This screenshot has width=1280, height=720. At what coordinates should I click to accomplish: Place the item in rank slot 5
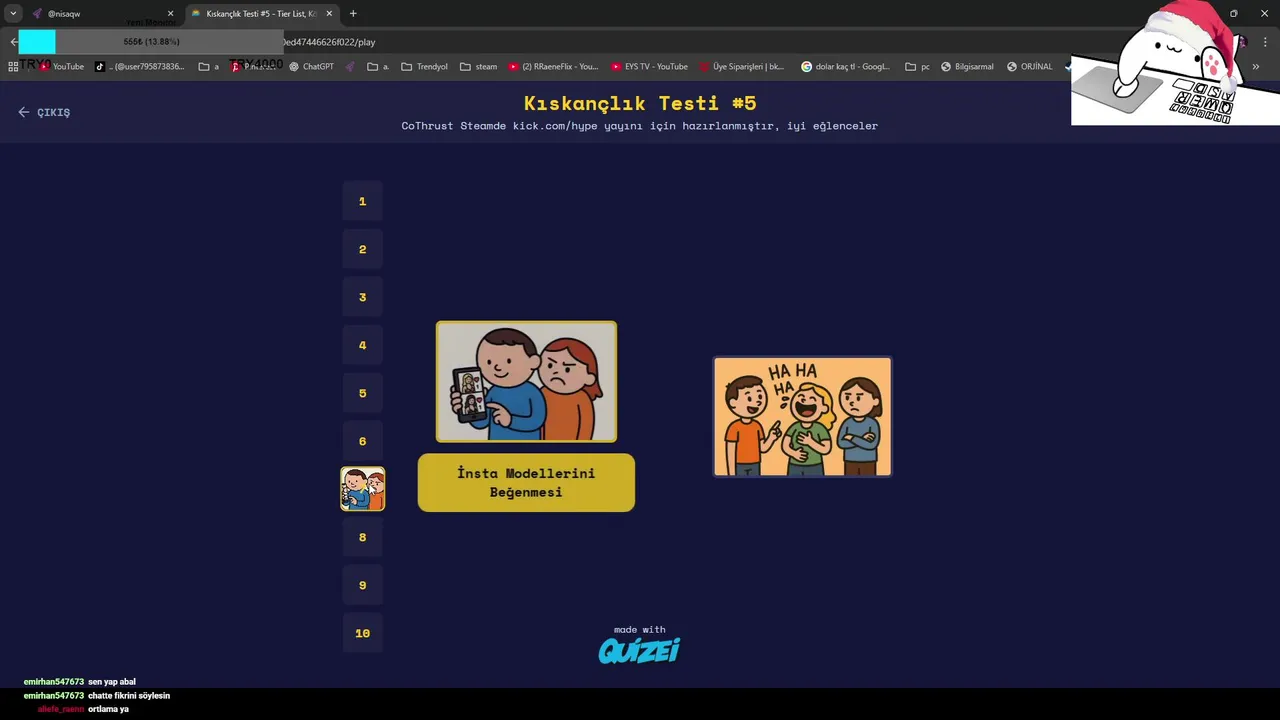click(x=363, y=393)
